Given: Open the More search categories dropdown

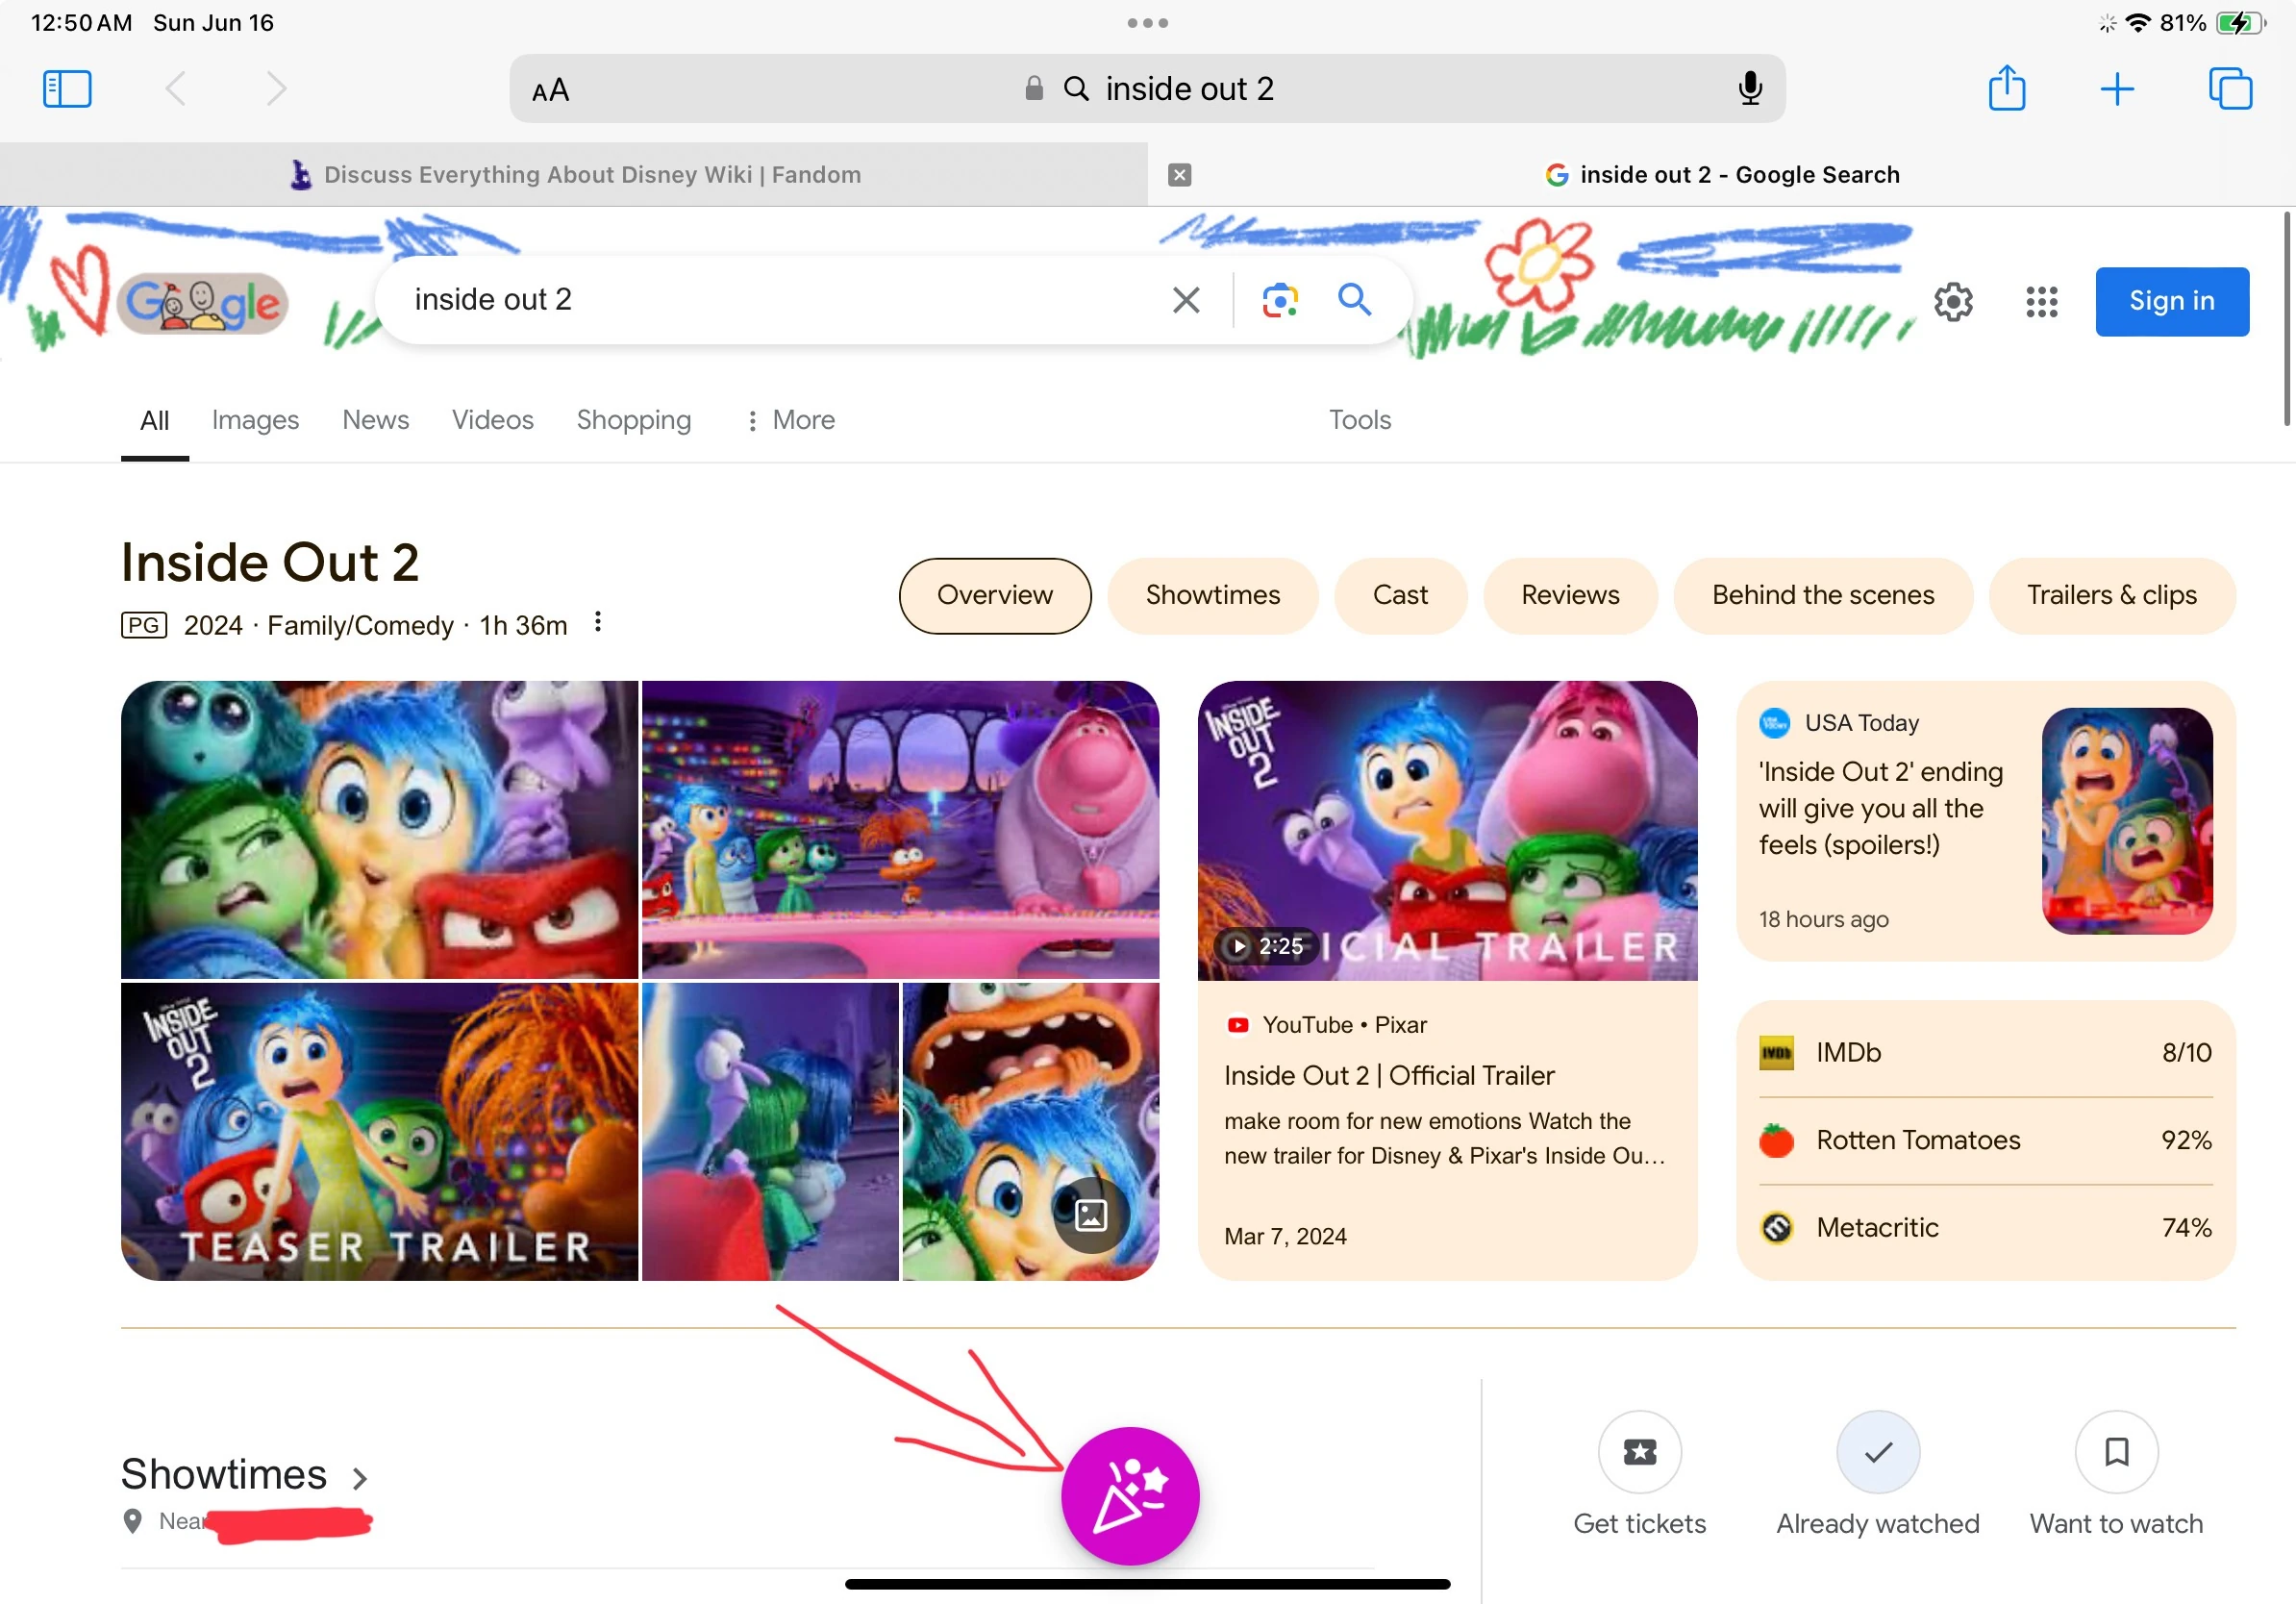Looking at the screenshot, I should click(789, 420).
